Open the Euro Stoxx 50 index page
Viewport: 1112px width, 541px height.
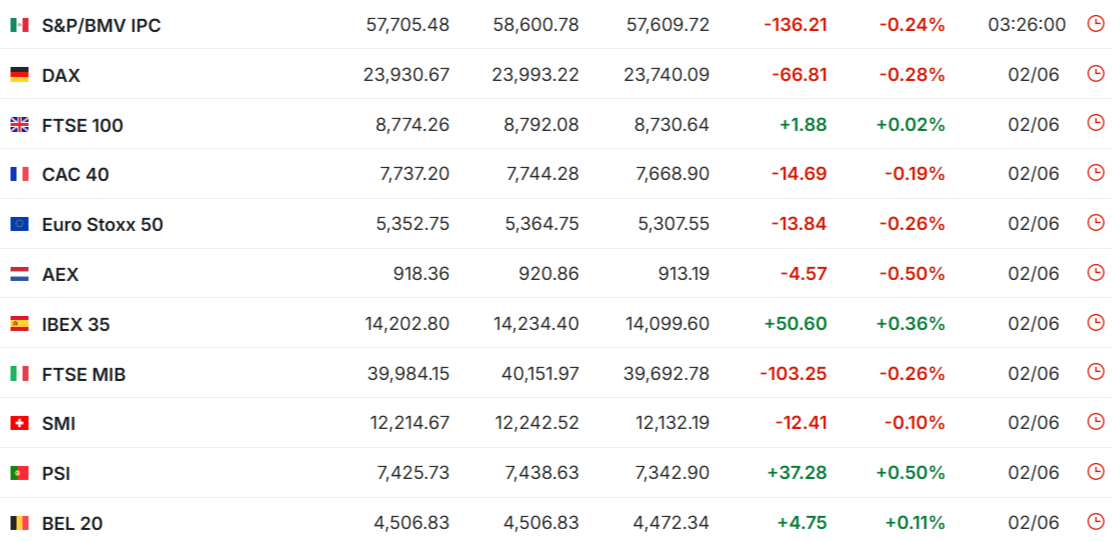[x=102, y=225]
